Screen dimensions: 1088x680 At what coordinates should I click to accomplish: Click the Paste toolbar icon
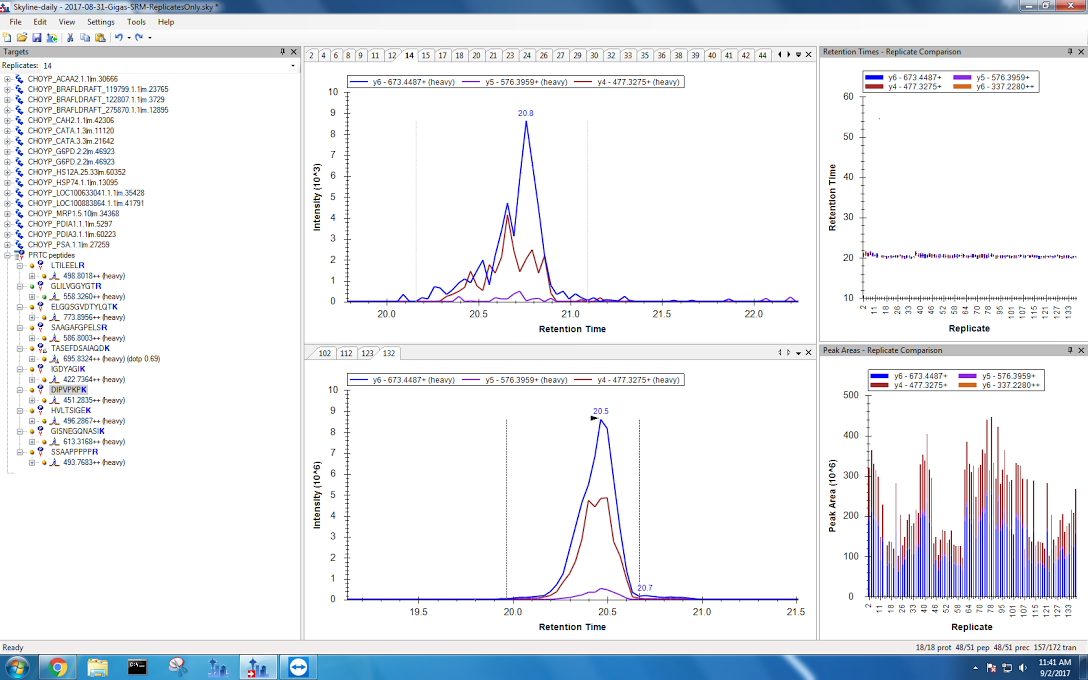pos(100,37)
